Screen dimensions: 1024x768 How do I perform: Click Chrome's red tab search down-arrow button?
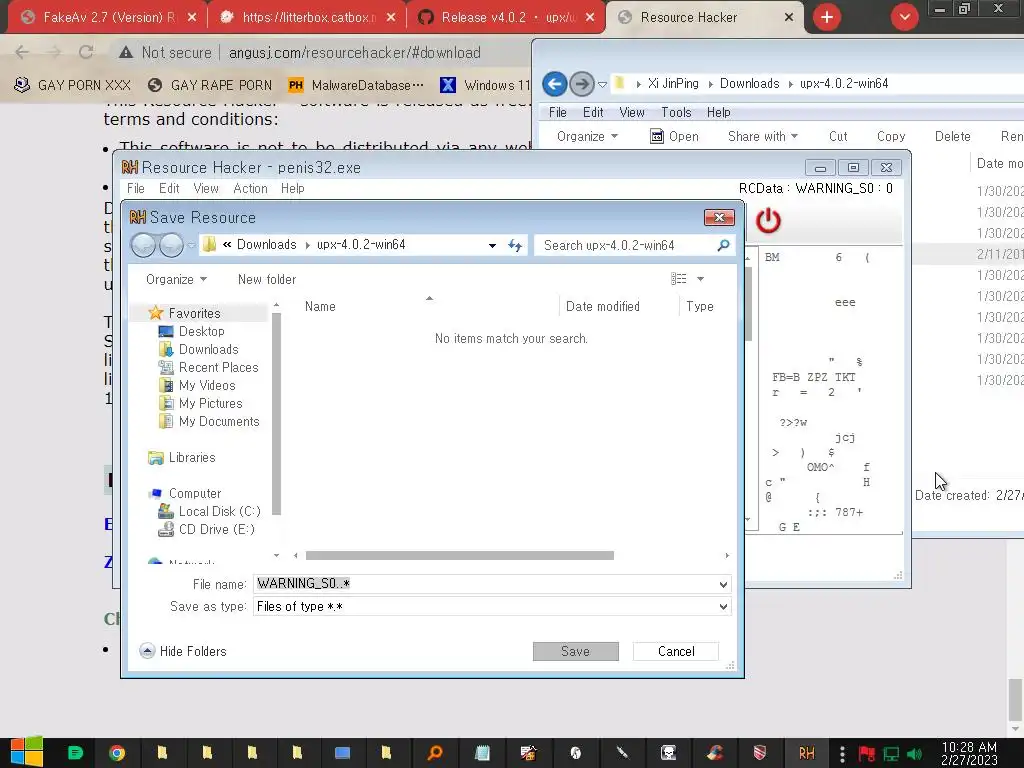(904, 17)
